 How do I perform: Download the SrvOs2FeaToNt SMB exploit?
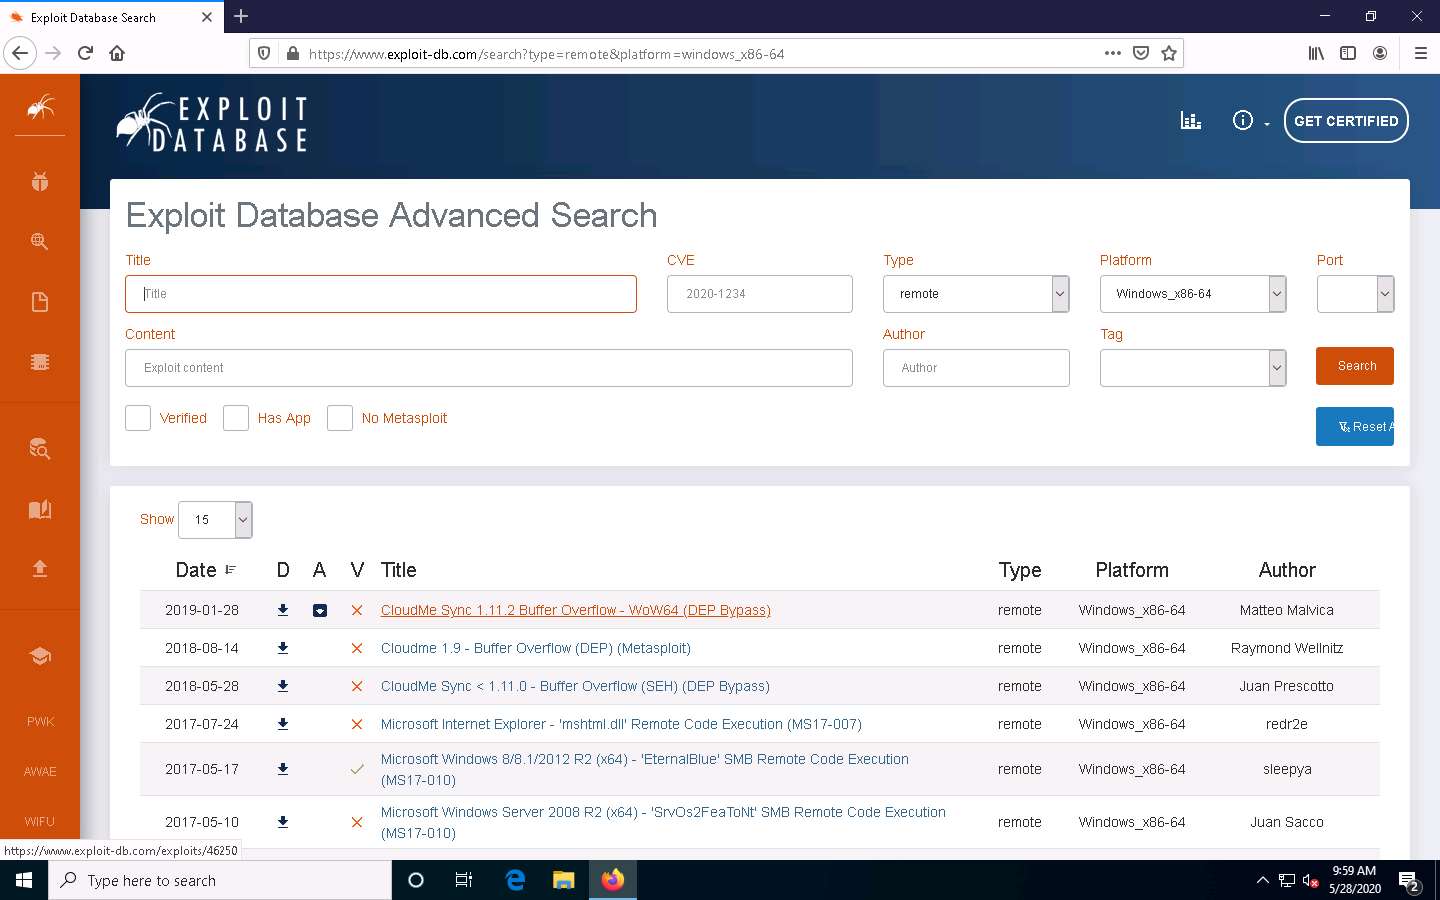pos(283,822)
